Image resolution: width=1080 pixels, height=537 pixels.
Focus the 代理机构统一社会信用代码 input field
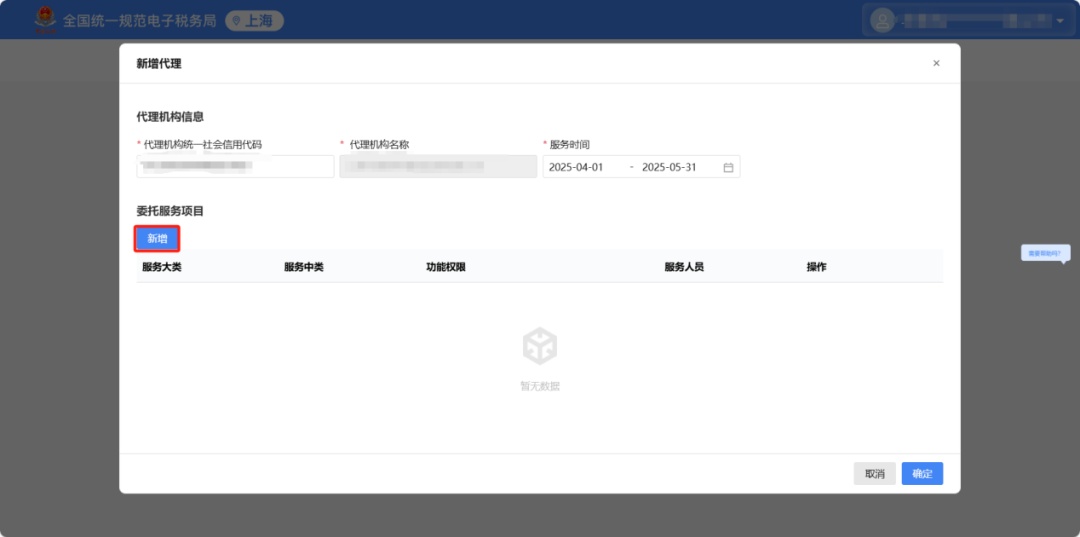point(236,166)
